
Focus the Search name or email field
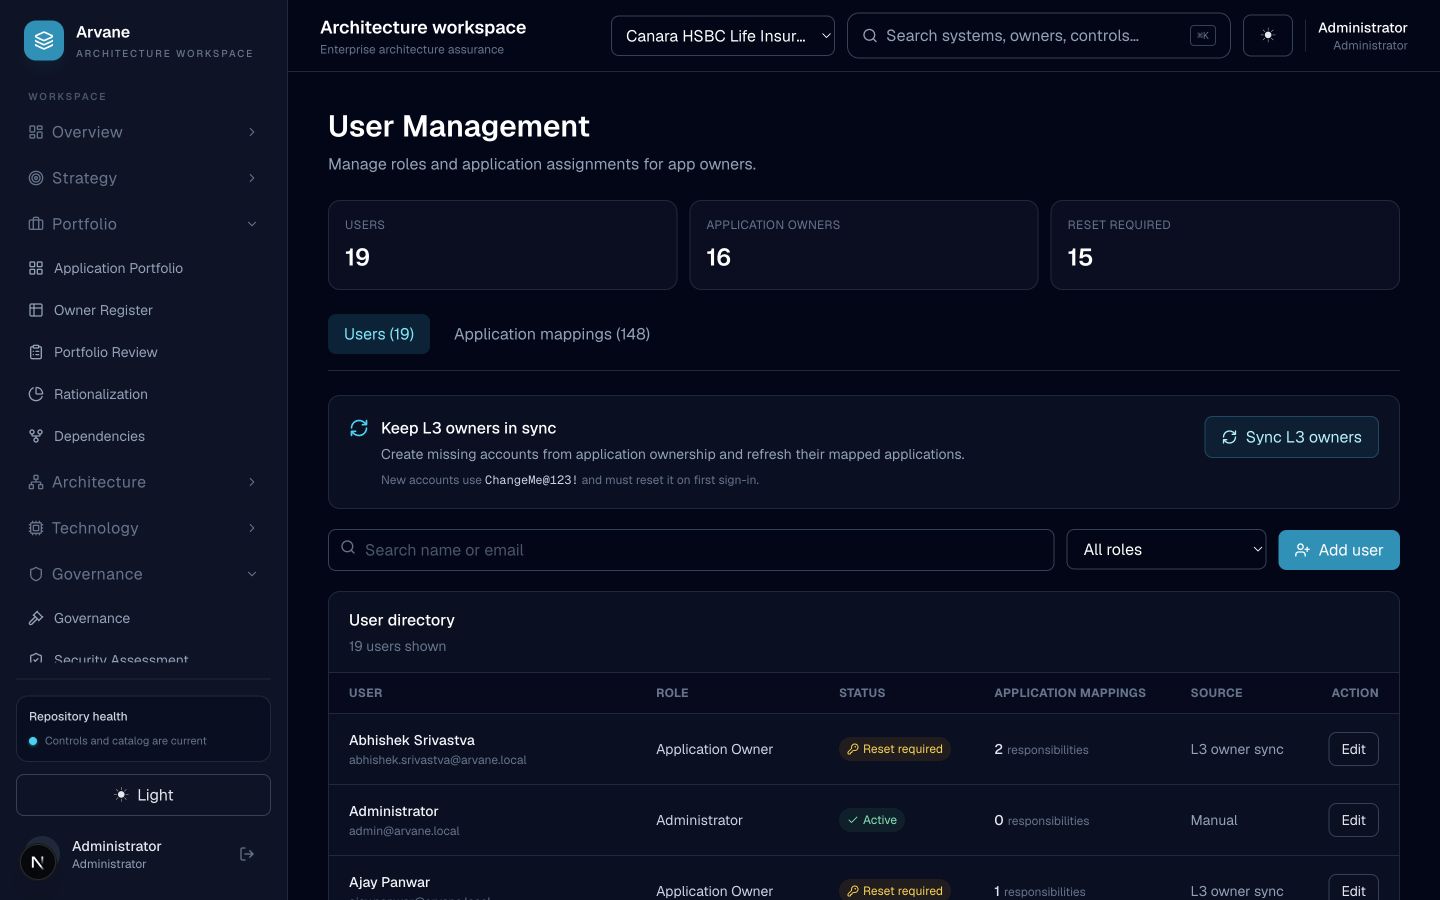tap(691, 550)
